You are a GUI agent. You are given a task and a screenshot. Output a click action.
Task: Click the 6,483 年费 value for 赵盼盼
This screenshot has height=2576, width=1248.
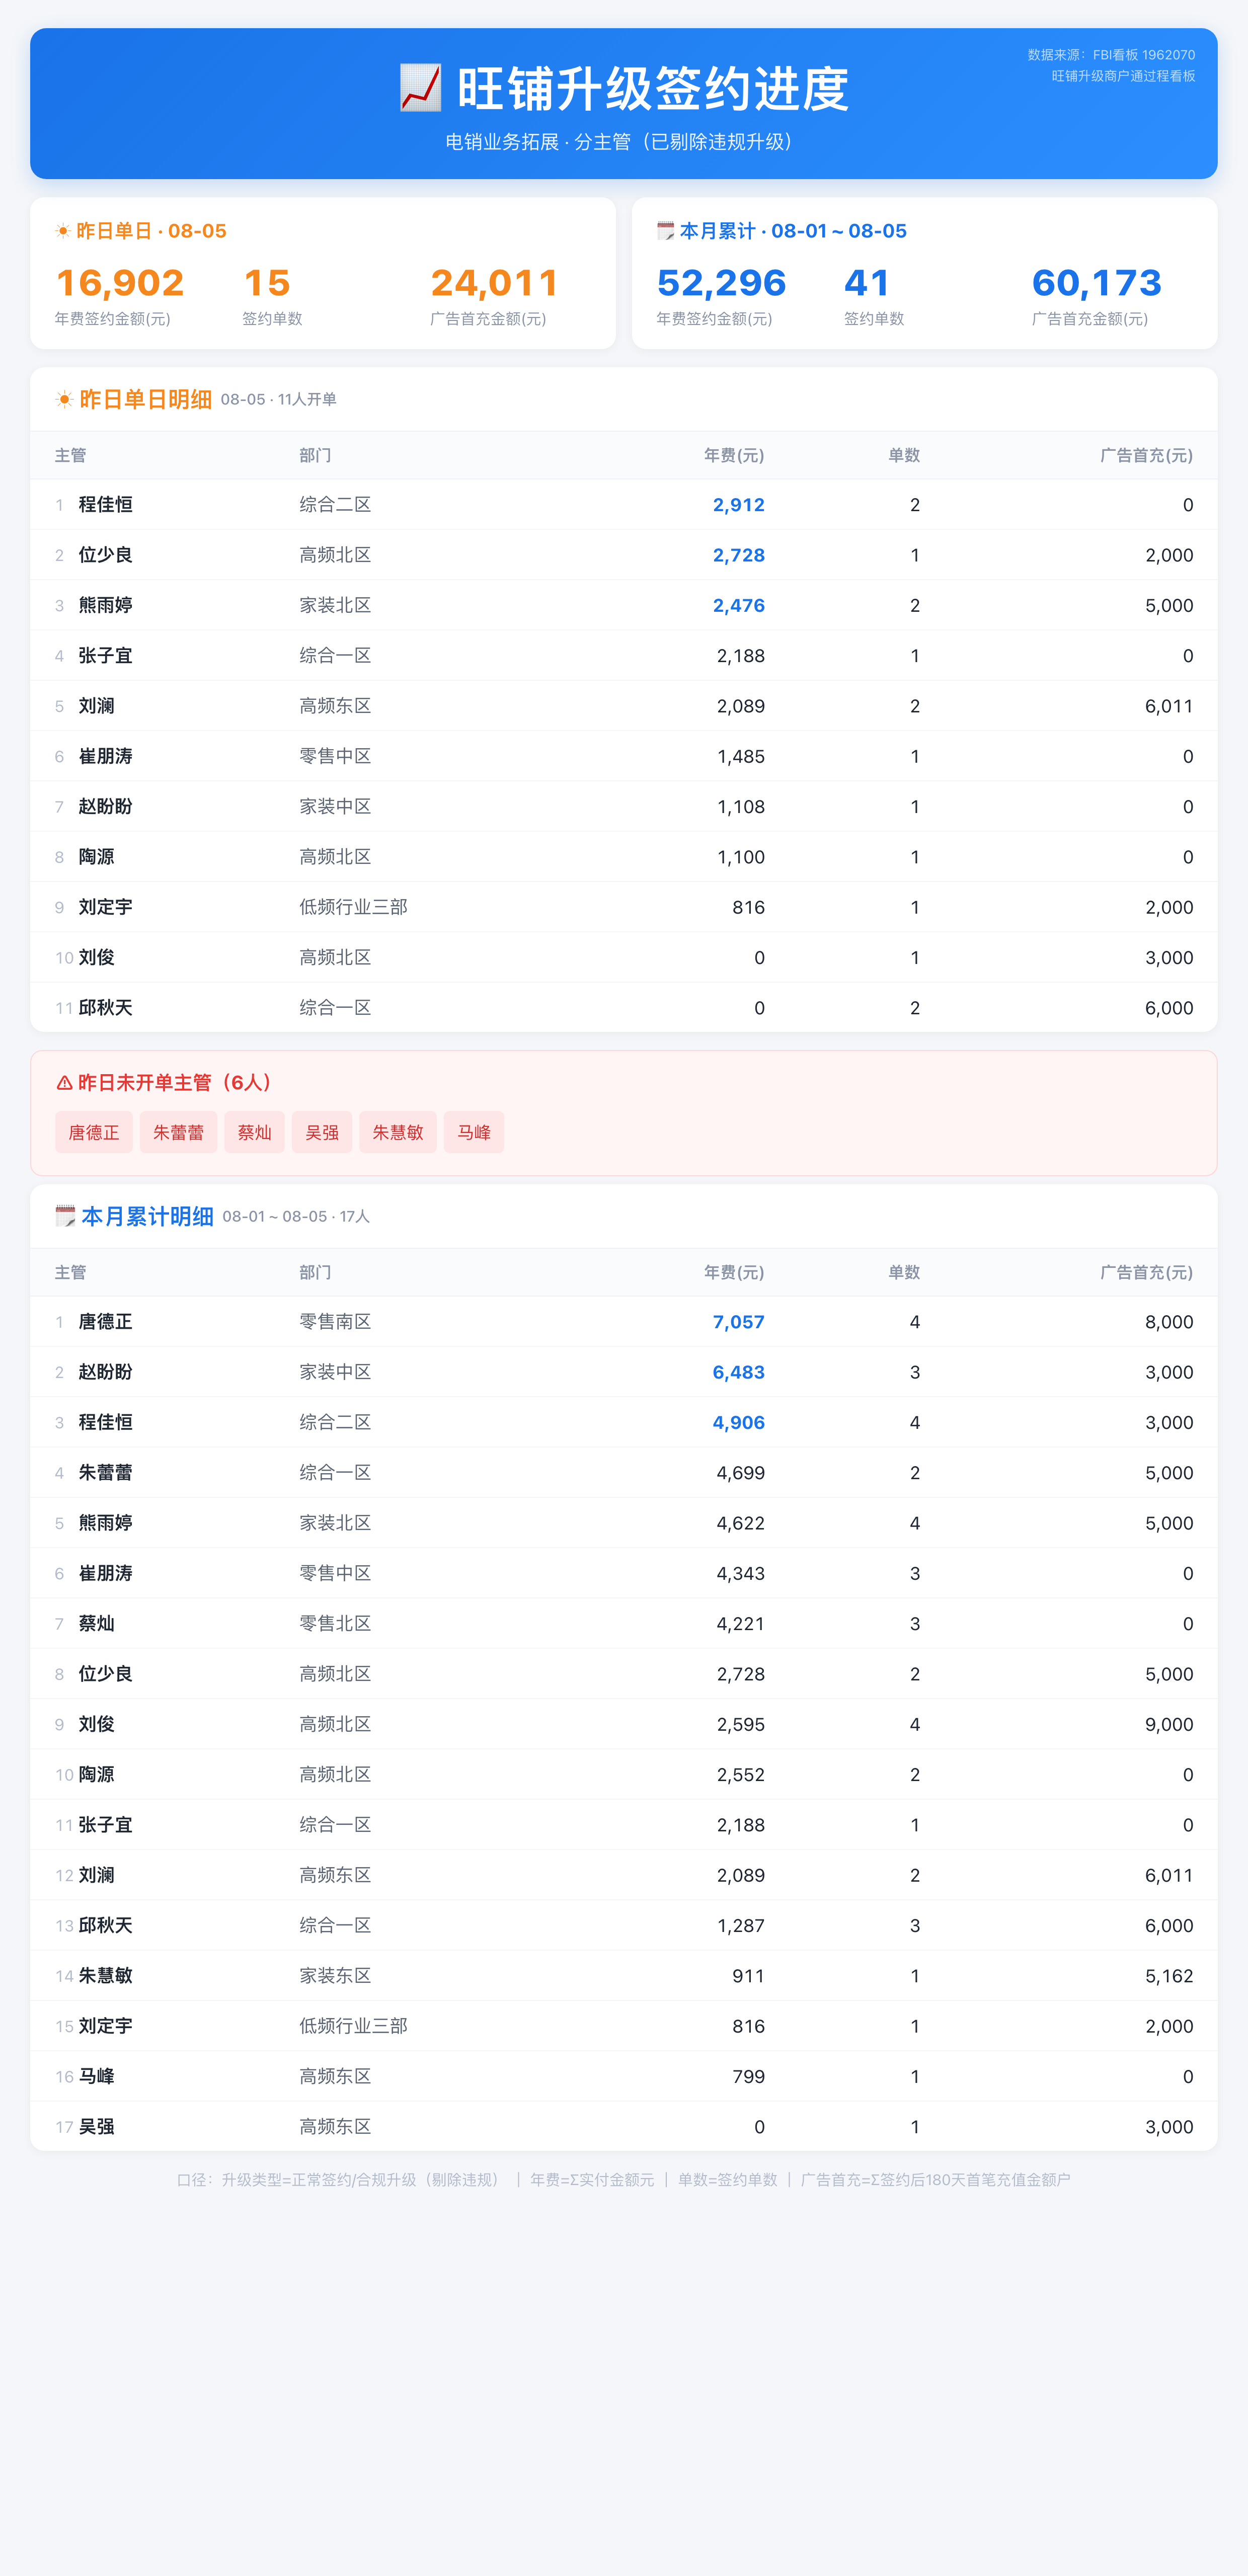739,1373
